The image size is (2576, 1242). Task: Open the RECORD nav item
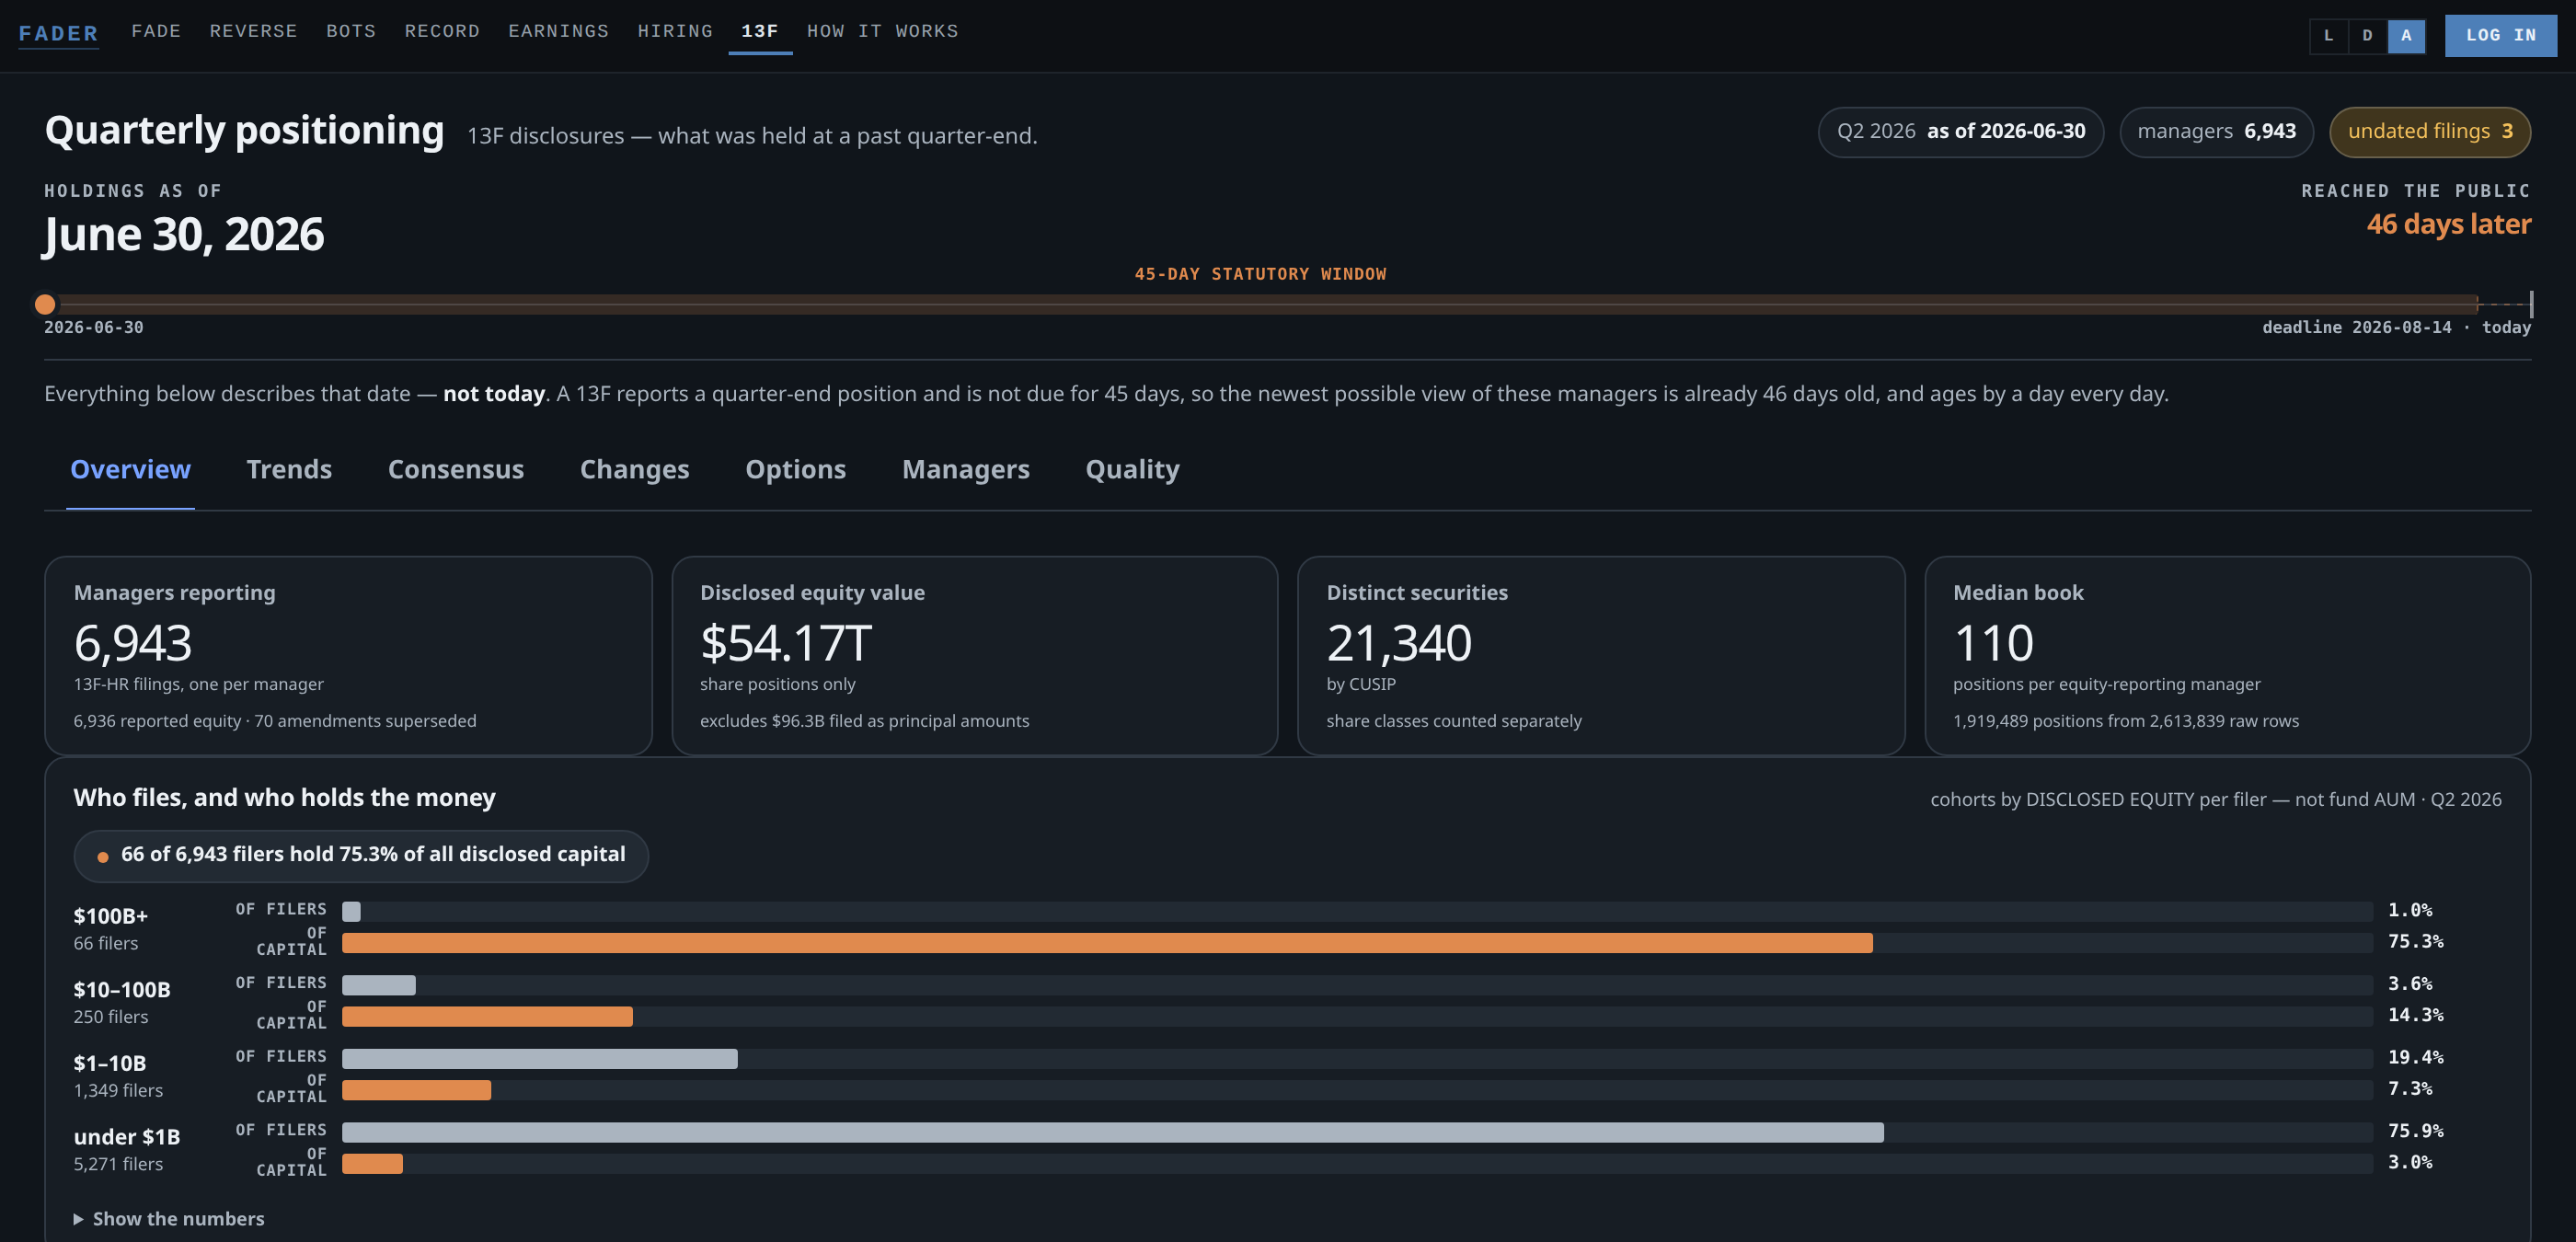point(442,31)
